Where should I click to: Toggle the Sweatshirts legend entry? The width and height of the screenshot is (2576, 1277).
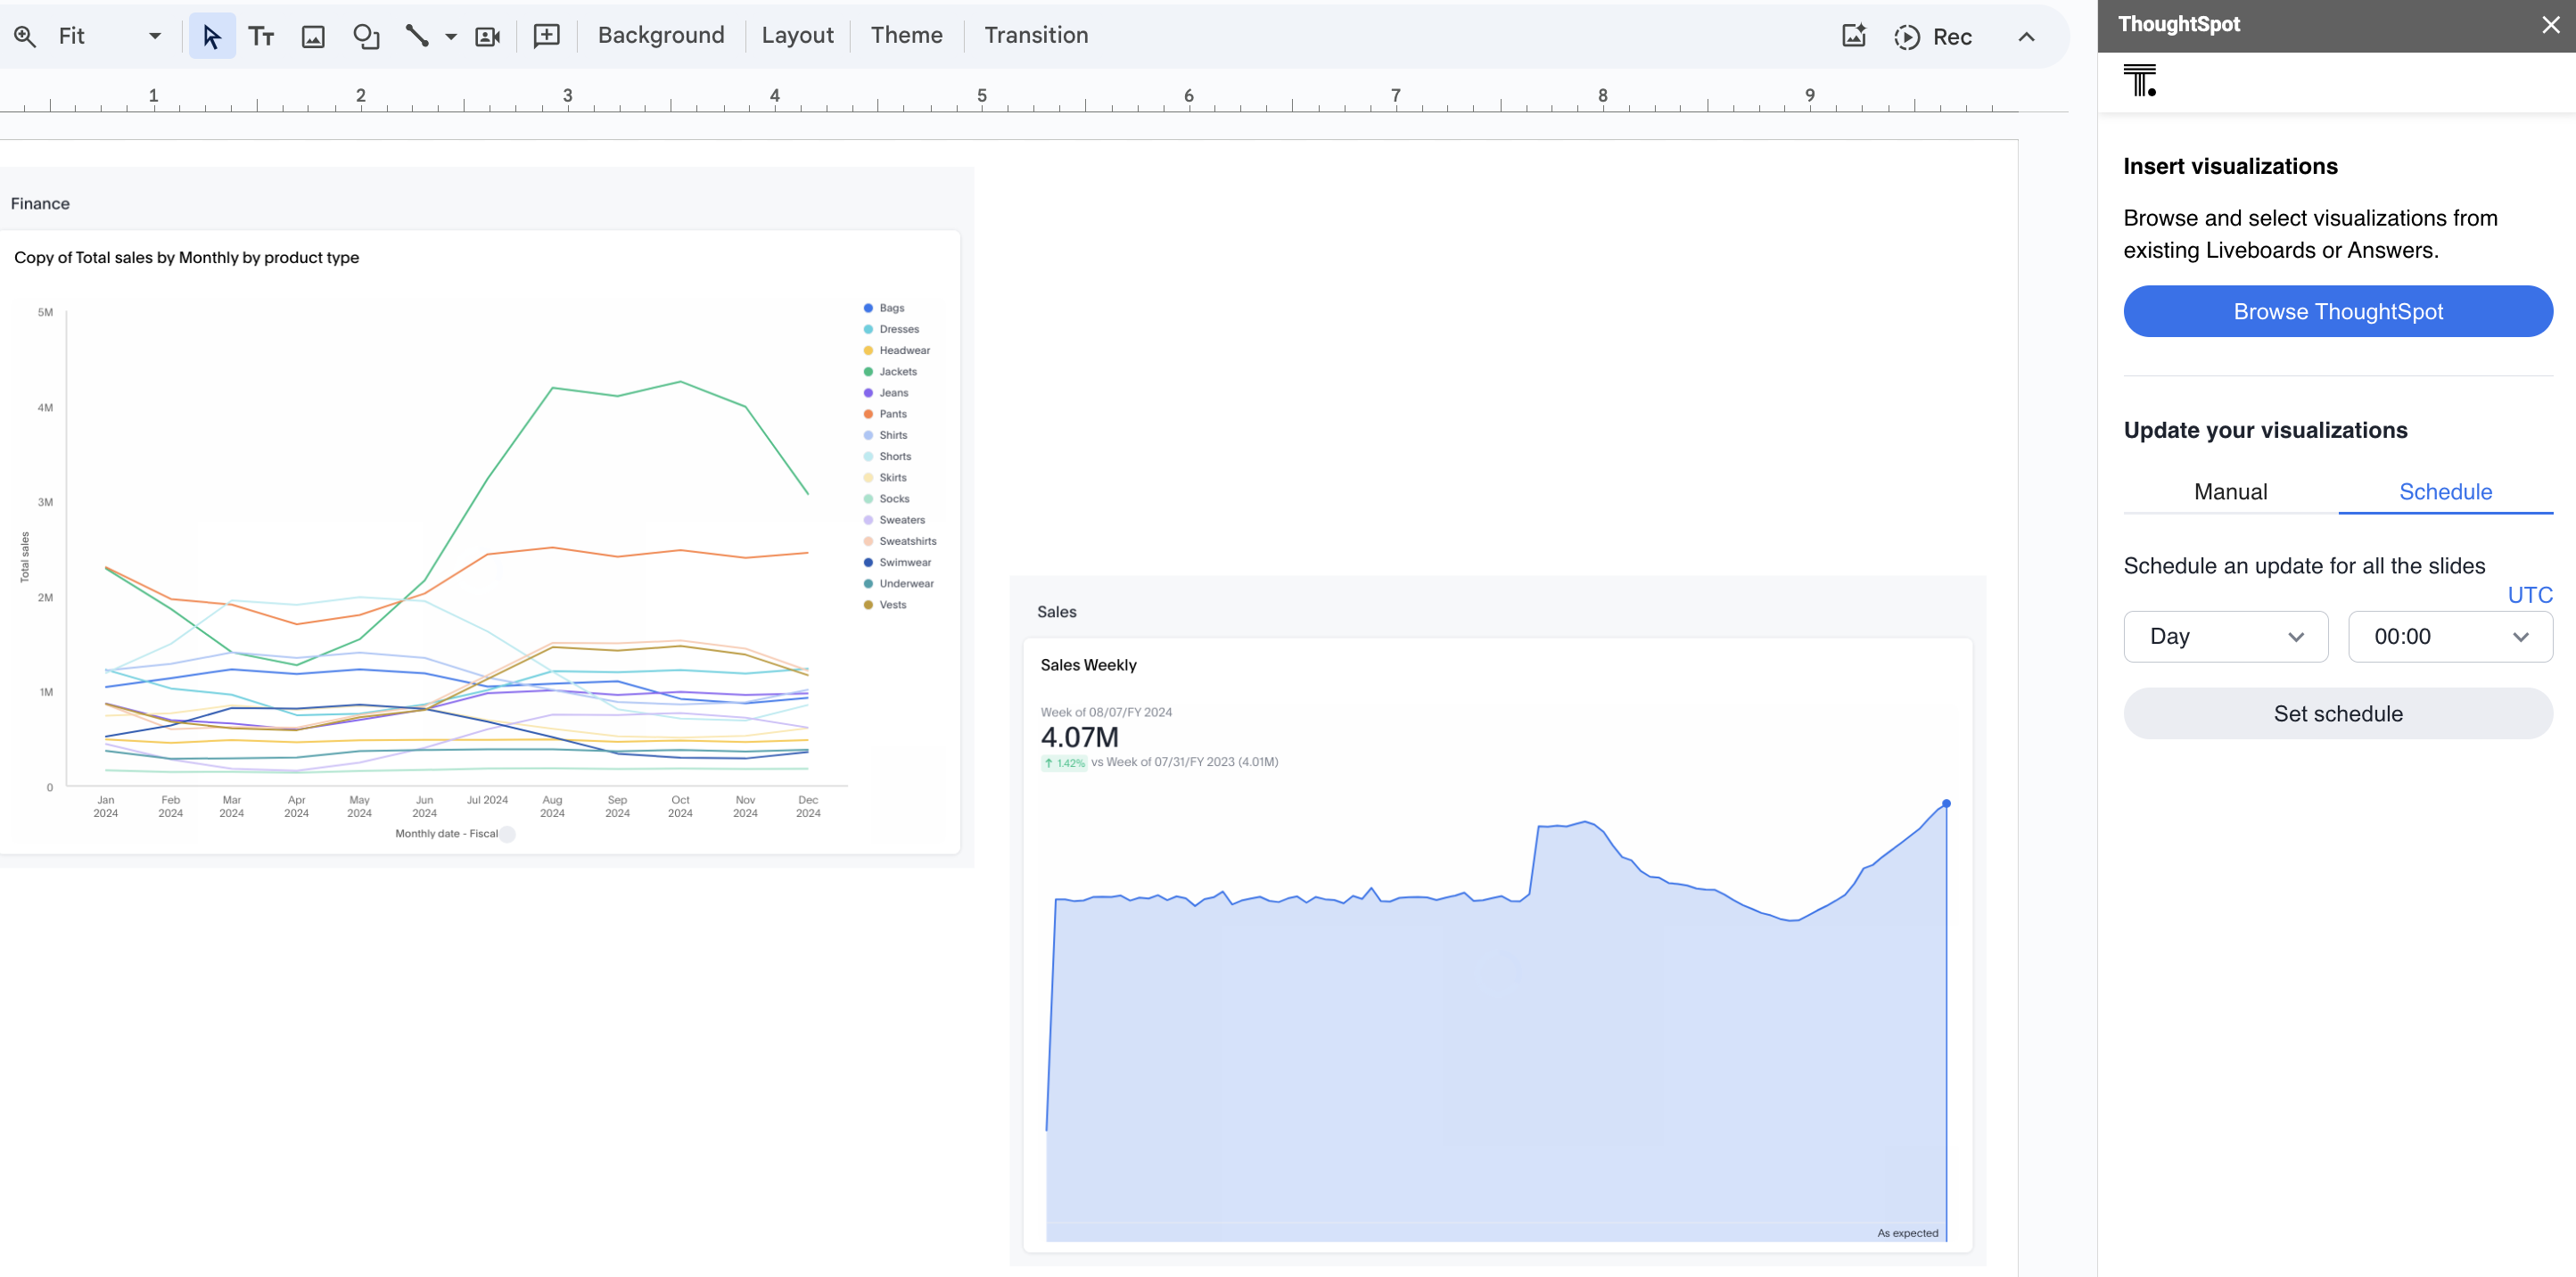(x=899, y=541)
